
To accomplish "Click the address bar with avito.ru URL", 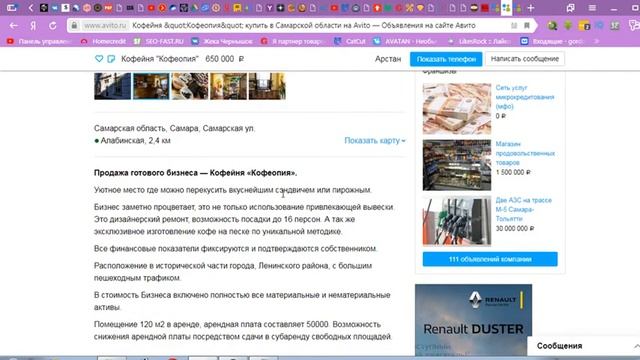I will click(302, 25).
